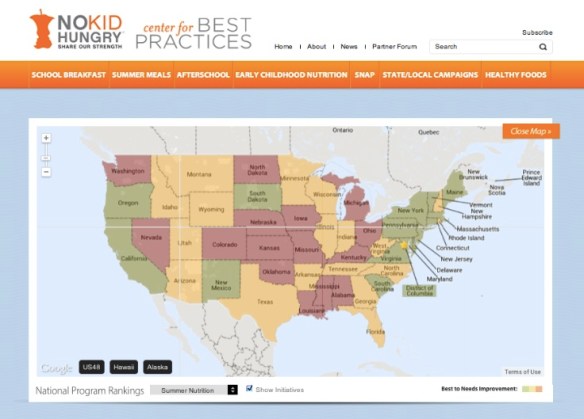Click the Connecticut callout label
Image resolution: width=584 pixels, height=419 pixels.
pos(453,248)
